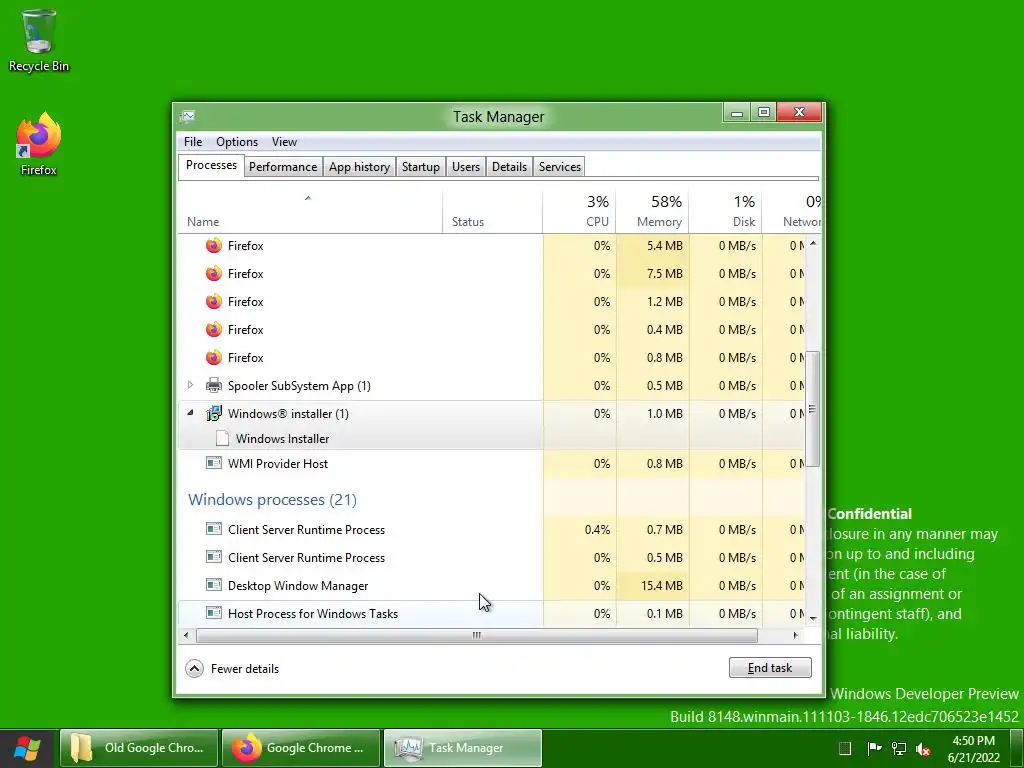Click the End task button
Screen dimensions: 1024x768
[x=770, y=667]
